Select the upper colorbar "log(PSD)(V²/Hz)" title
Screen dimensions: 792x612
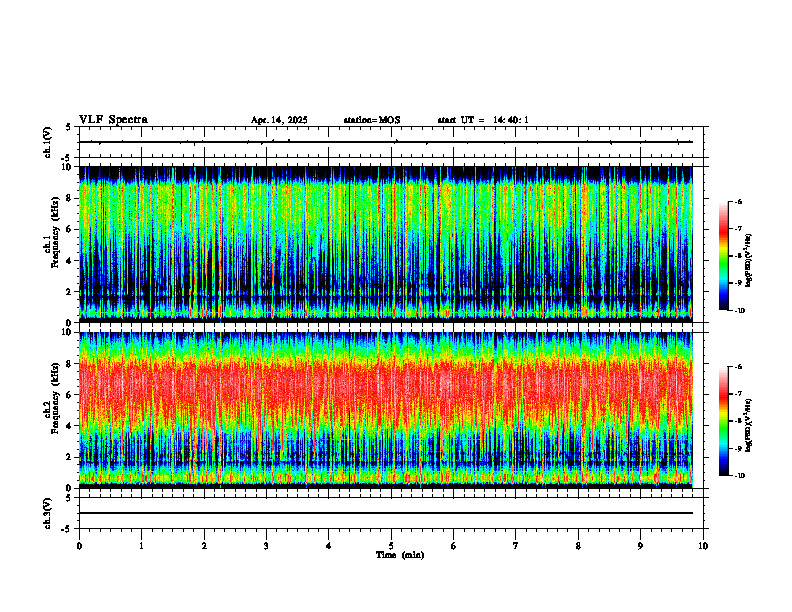(749, 261)
